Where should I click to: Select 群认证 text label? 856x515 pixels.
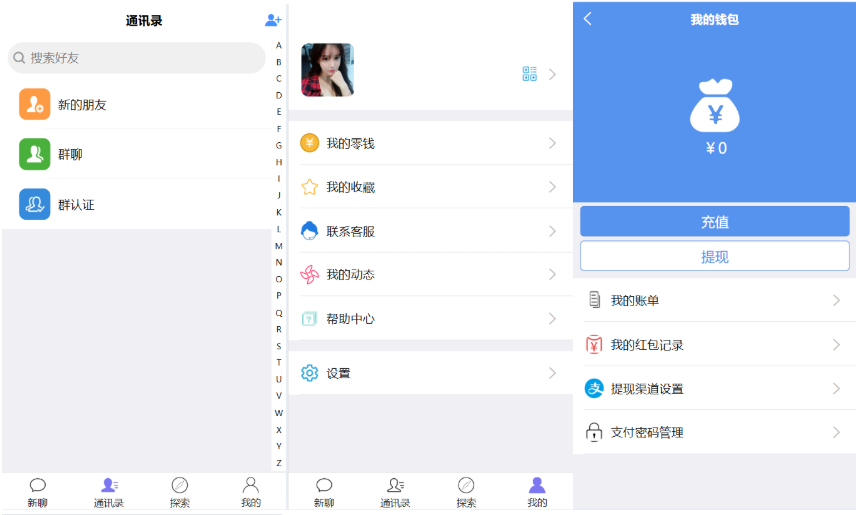(x=76, y=205)
